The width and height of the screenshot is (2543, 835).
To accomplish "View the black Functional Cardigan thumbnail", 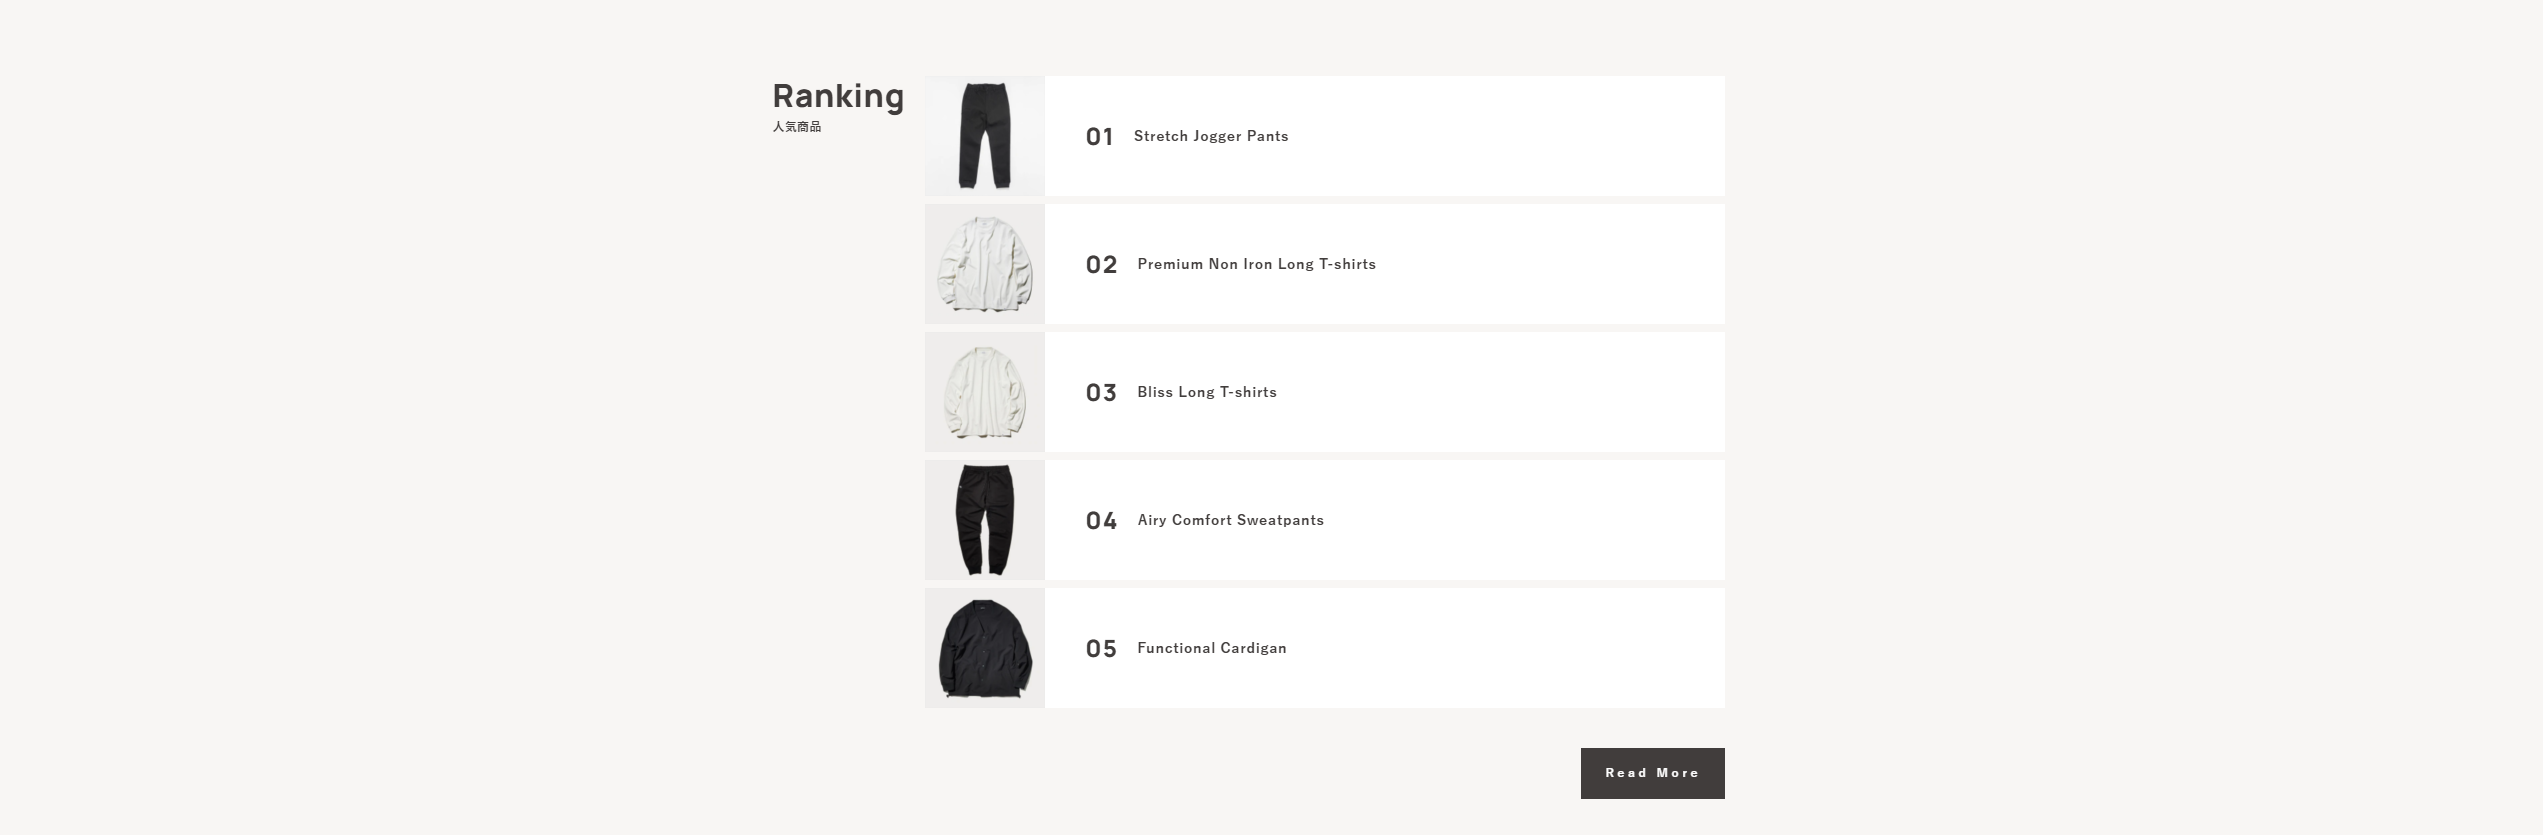I will coord(984,648).
